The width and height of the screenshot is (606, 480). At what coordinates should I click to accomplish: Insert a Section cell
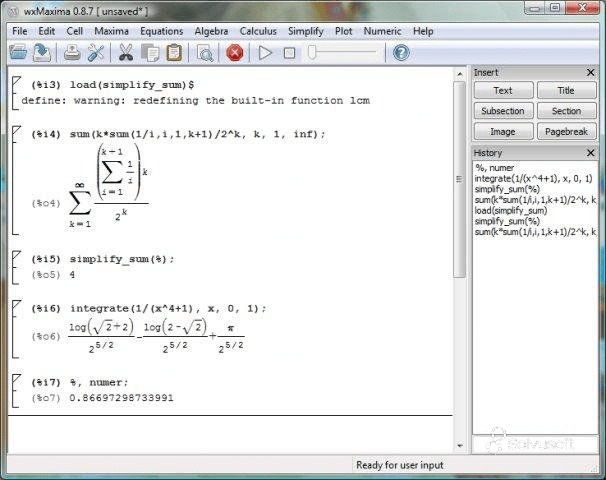pyautogui.click(x=566, y=111)
